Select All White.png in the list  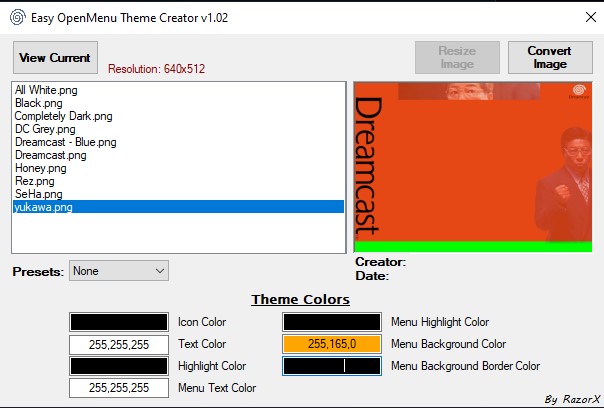click(178, 90)
